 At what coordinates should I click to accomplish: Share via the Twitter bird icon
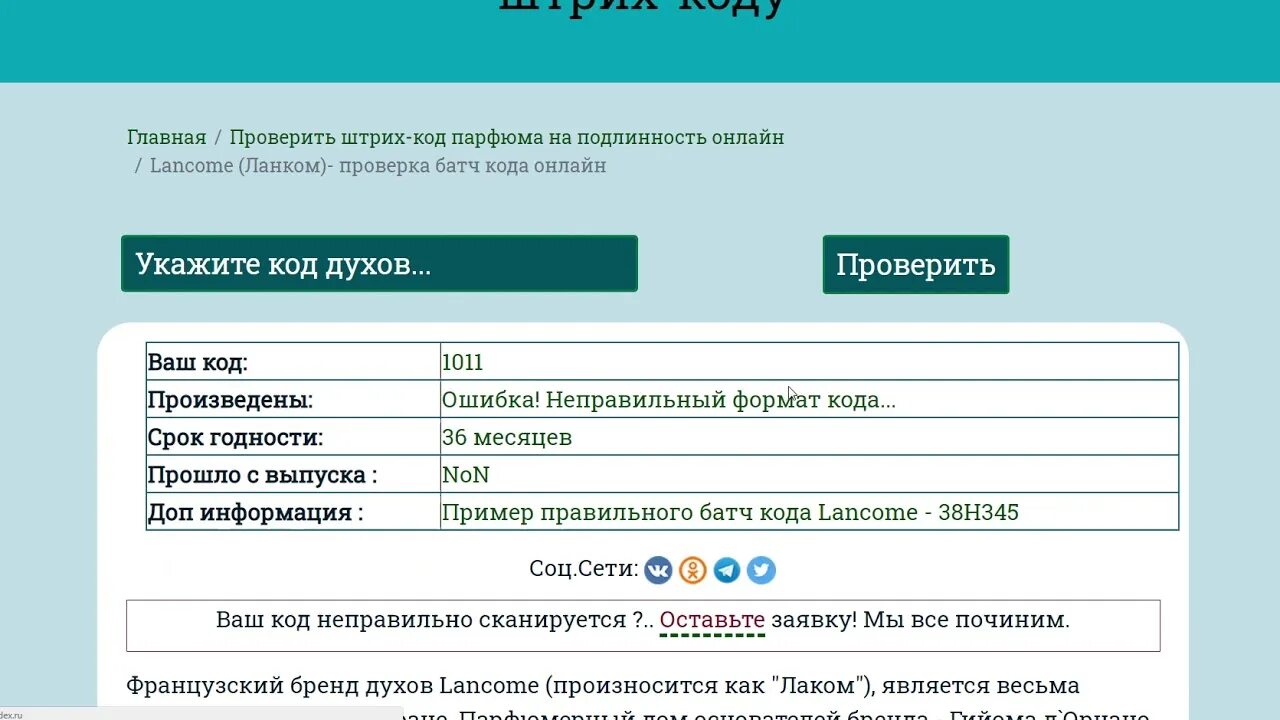[761, 570]
